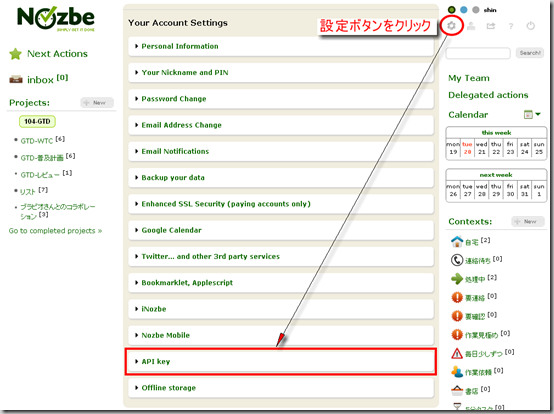Open the calendar dropdown arrow

click(x=538, y=114)
